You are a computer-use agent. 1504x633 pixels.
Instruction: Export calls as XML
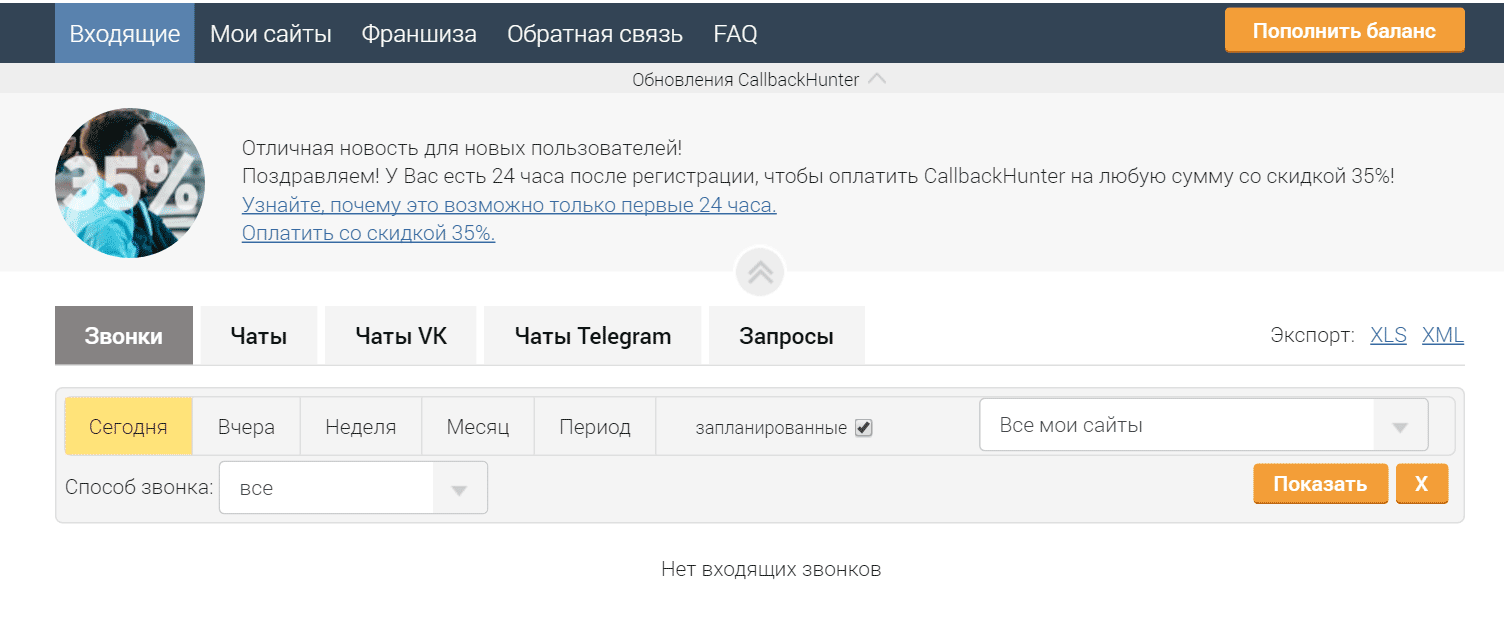tap(1442, 335)
